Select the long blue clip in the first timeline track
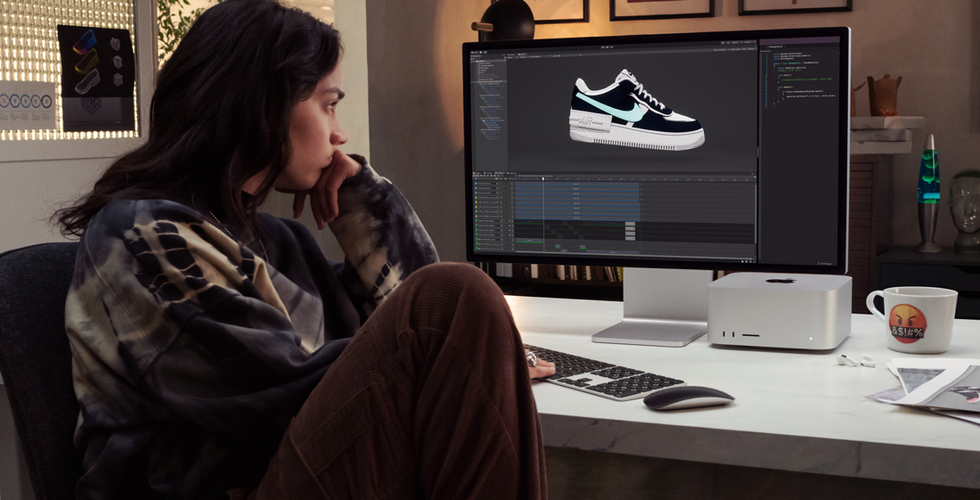Viewport: 980px width, 500px height. (578, 184)
